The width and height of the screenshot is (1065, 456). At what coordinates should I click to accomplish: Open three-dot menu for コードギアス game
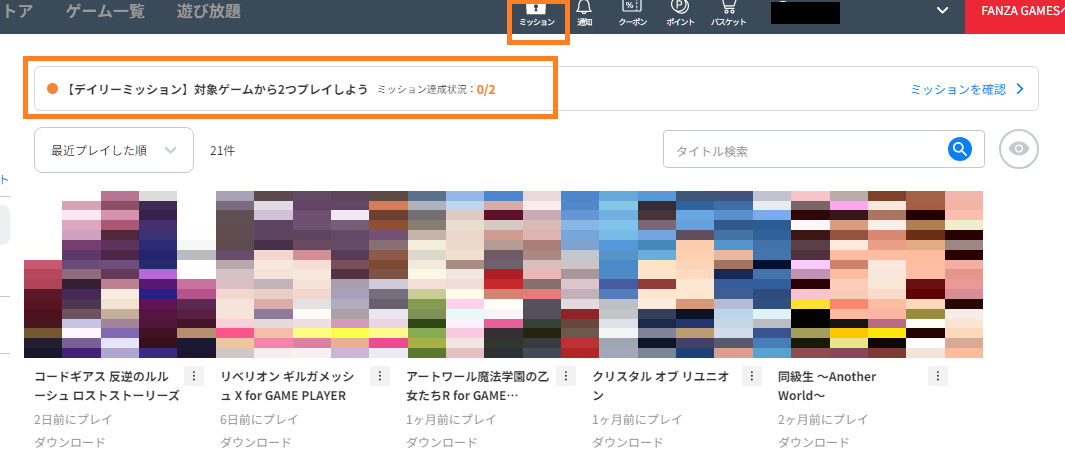click(194, 376)
